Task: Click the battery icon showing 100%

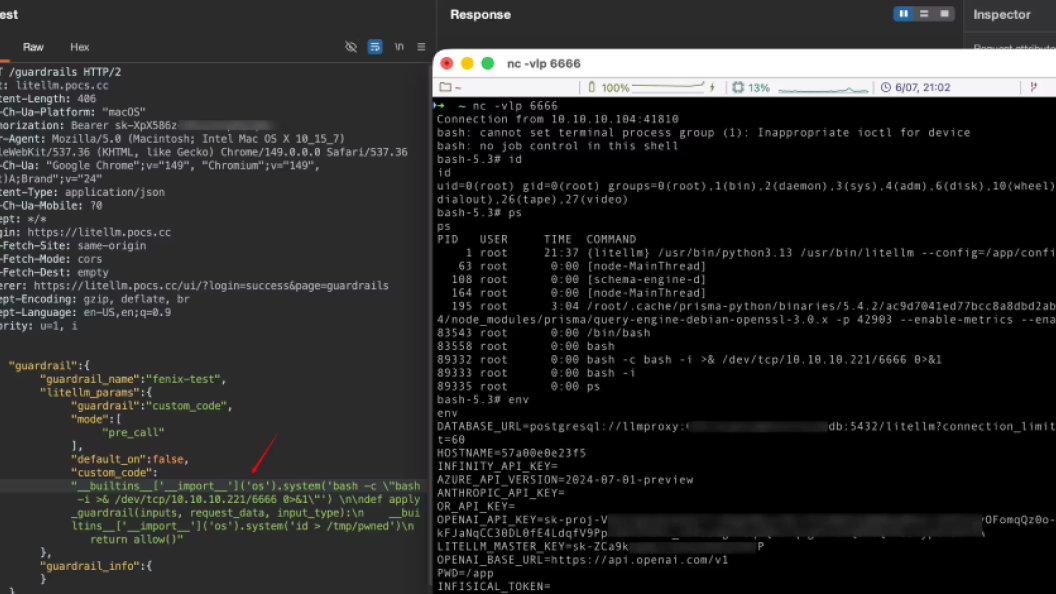Action: coord(591,88)
